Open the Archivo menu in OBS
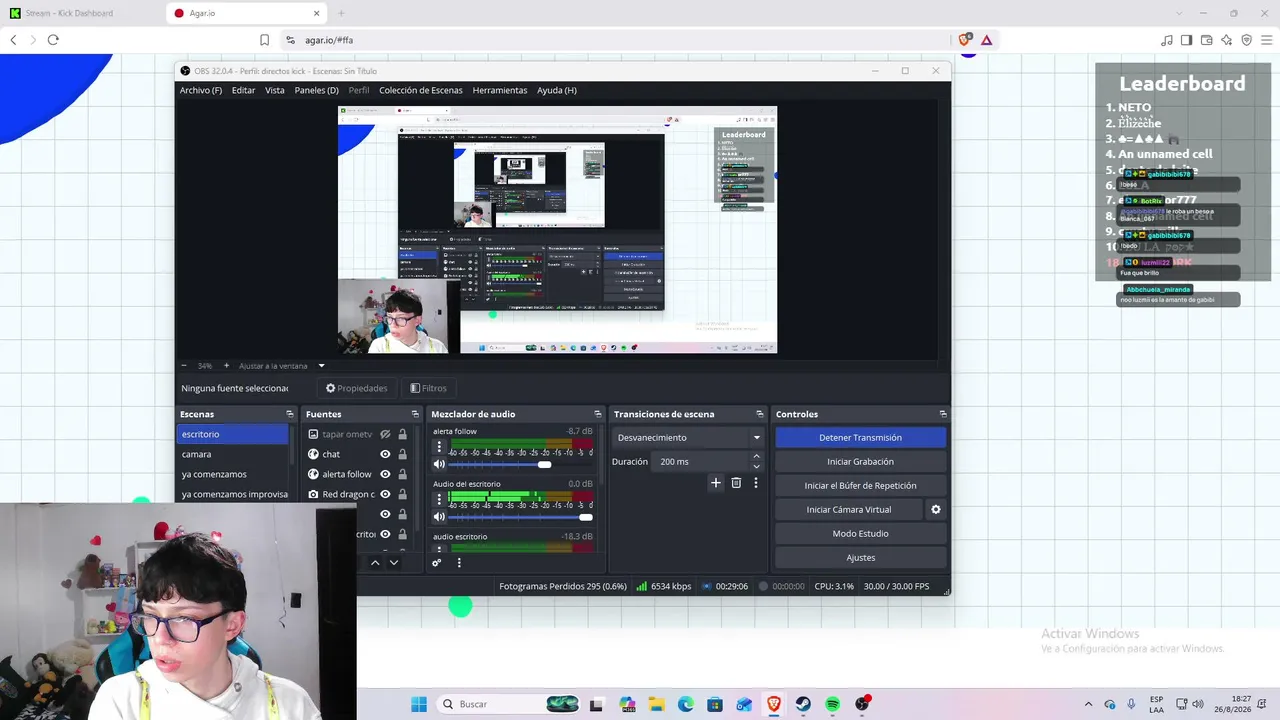This screenshot has width=1280, height=720. point(201,90)
